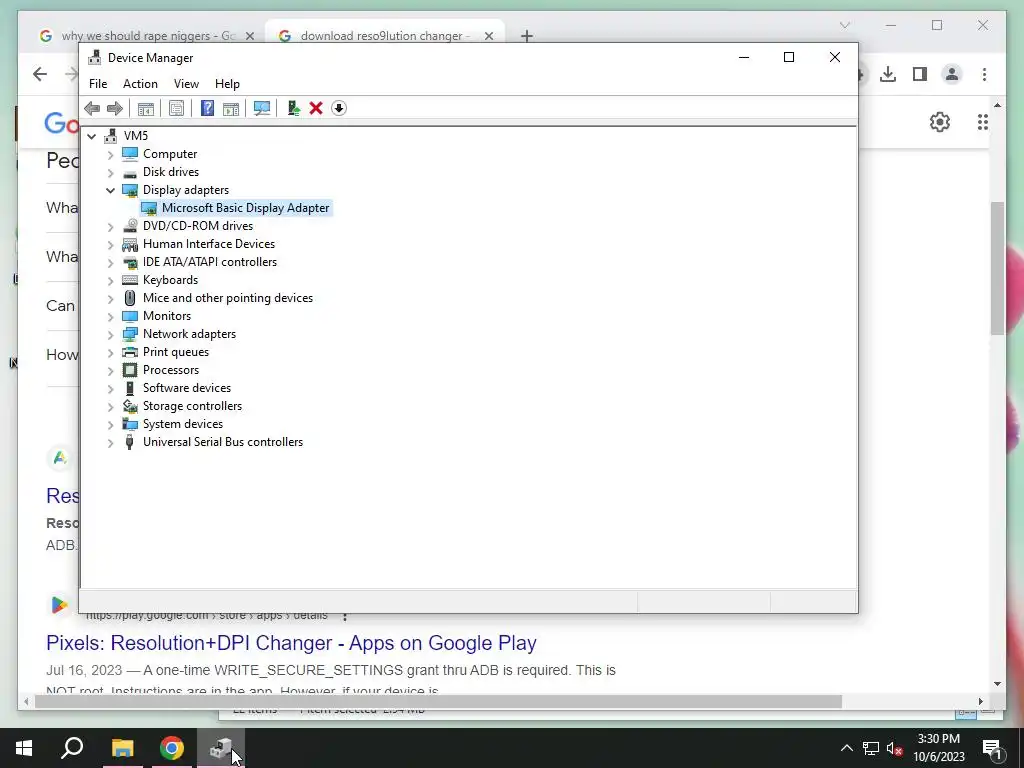The width and height of the screenshot is (1024, 768).
Task: Click the Forward arrow in Device Manager toolbar
Action: point(114,108)
